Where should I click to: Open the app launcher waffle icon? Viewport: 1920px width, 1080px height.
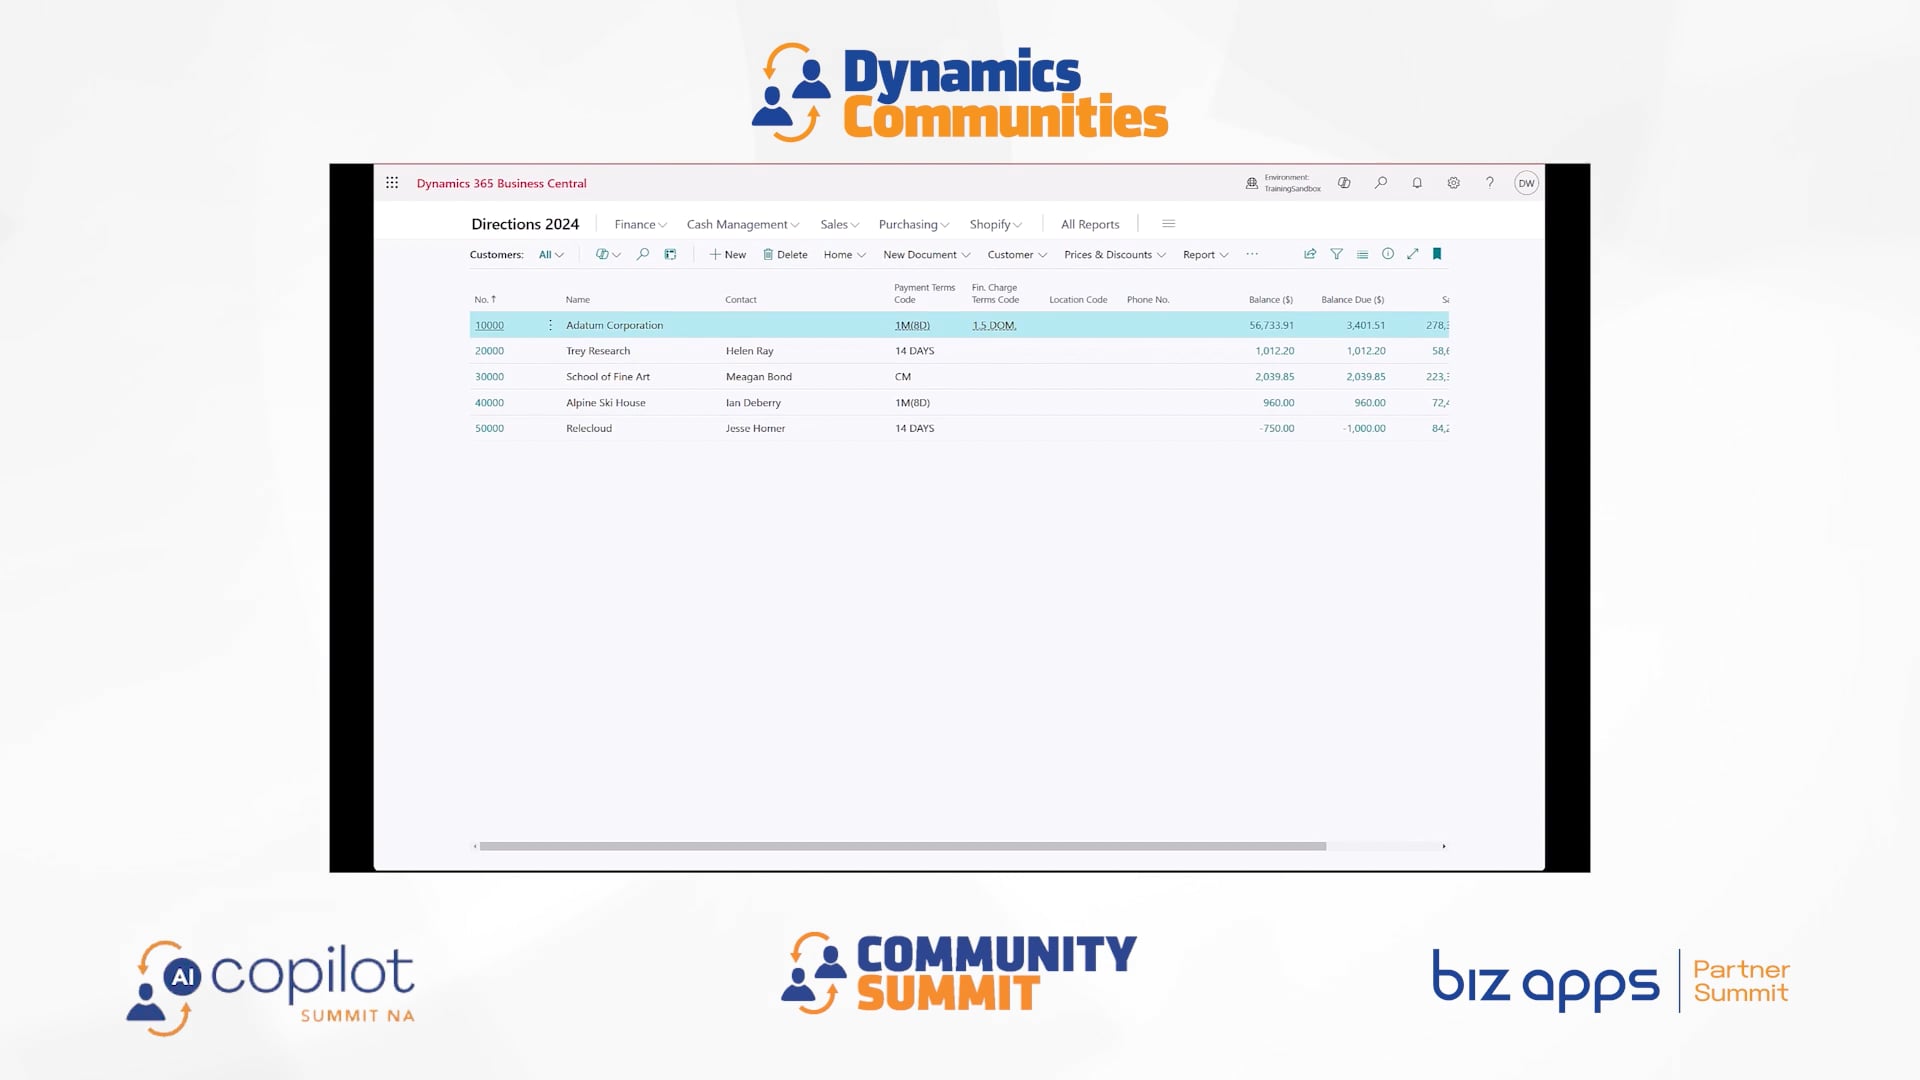point(392,183)
